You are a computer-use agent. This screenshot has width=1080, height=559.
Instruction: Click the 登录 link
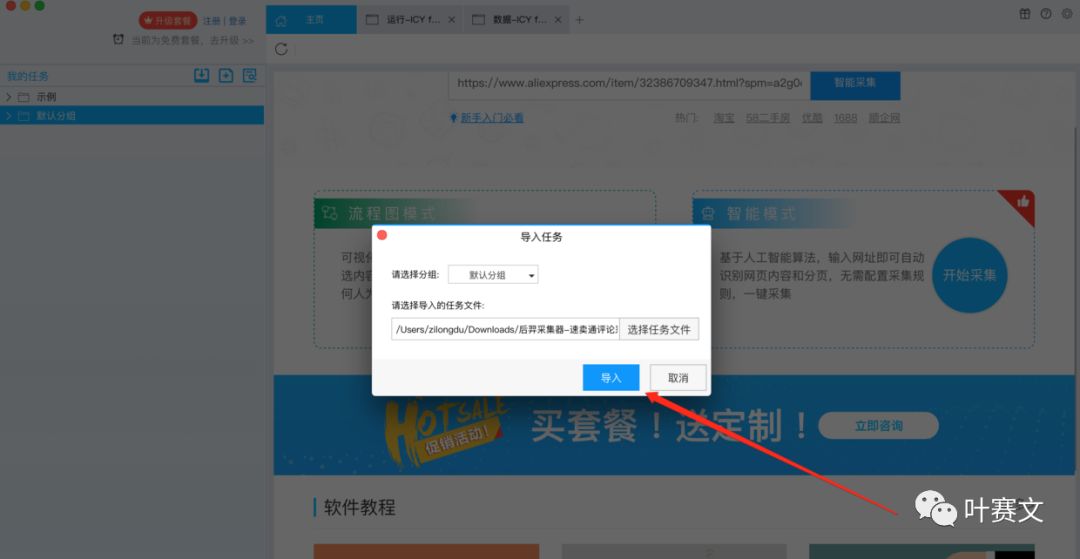click(238, 21)
